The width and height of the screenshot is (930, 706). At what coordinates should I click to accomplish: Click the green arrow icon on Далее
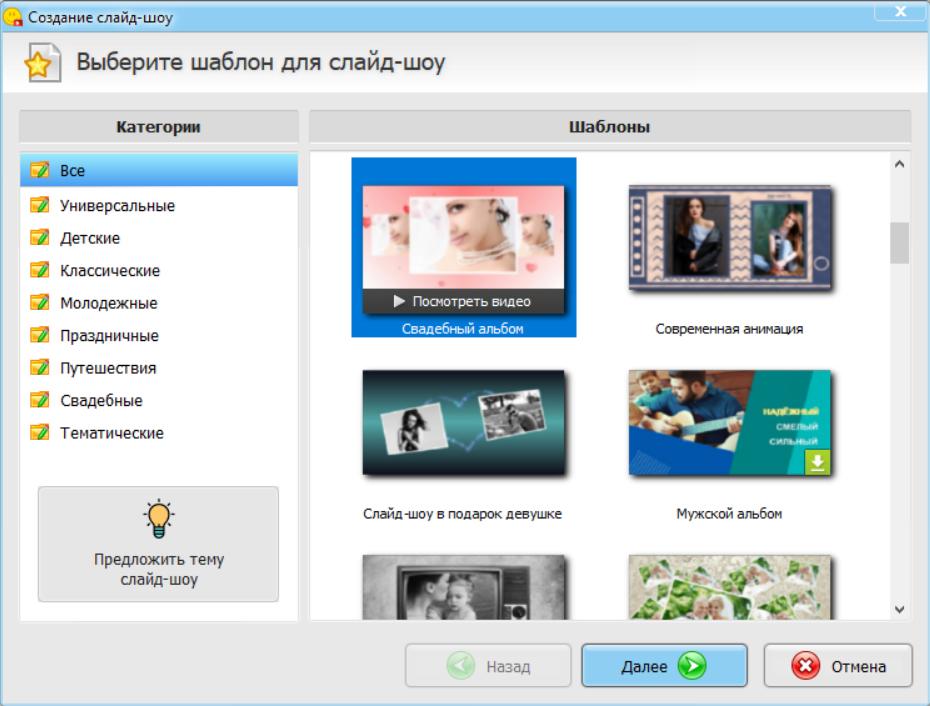tap(691, 666)
